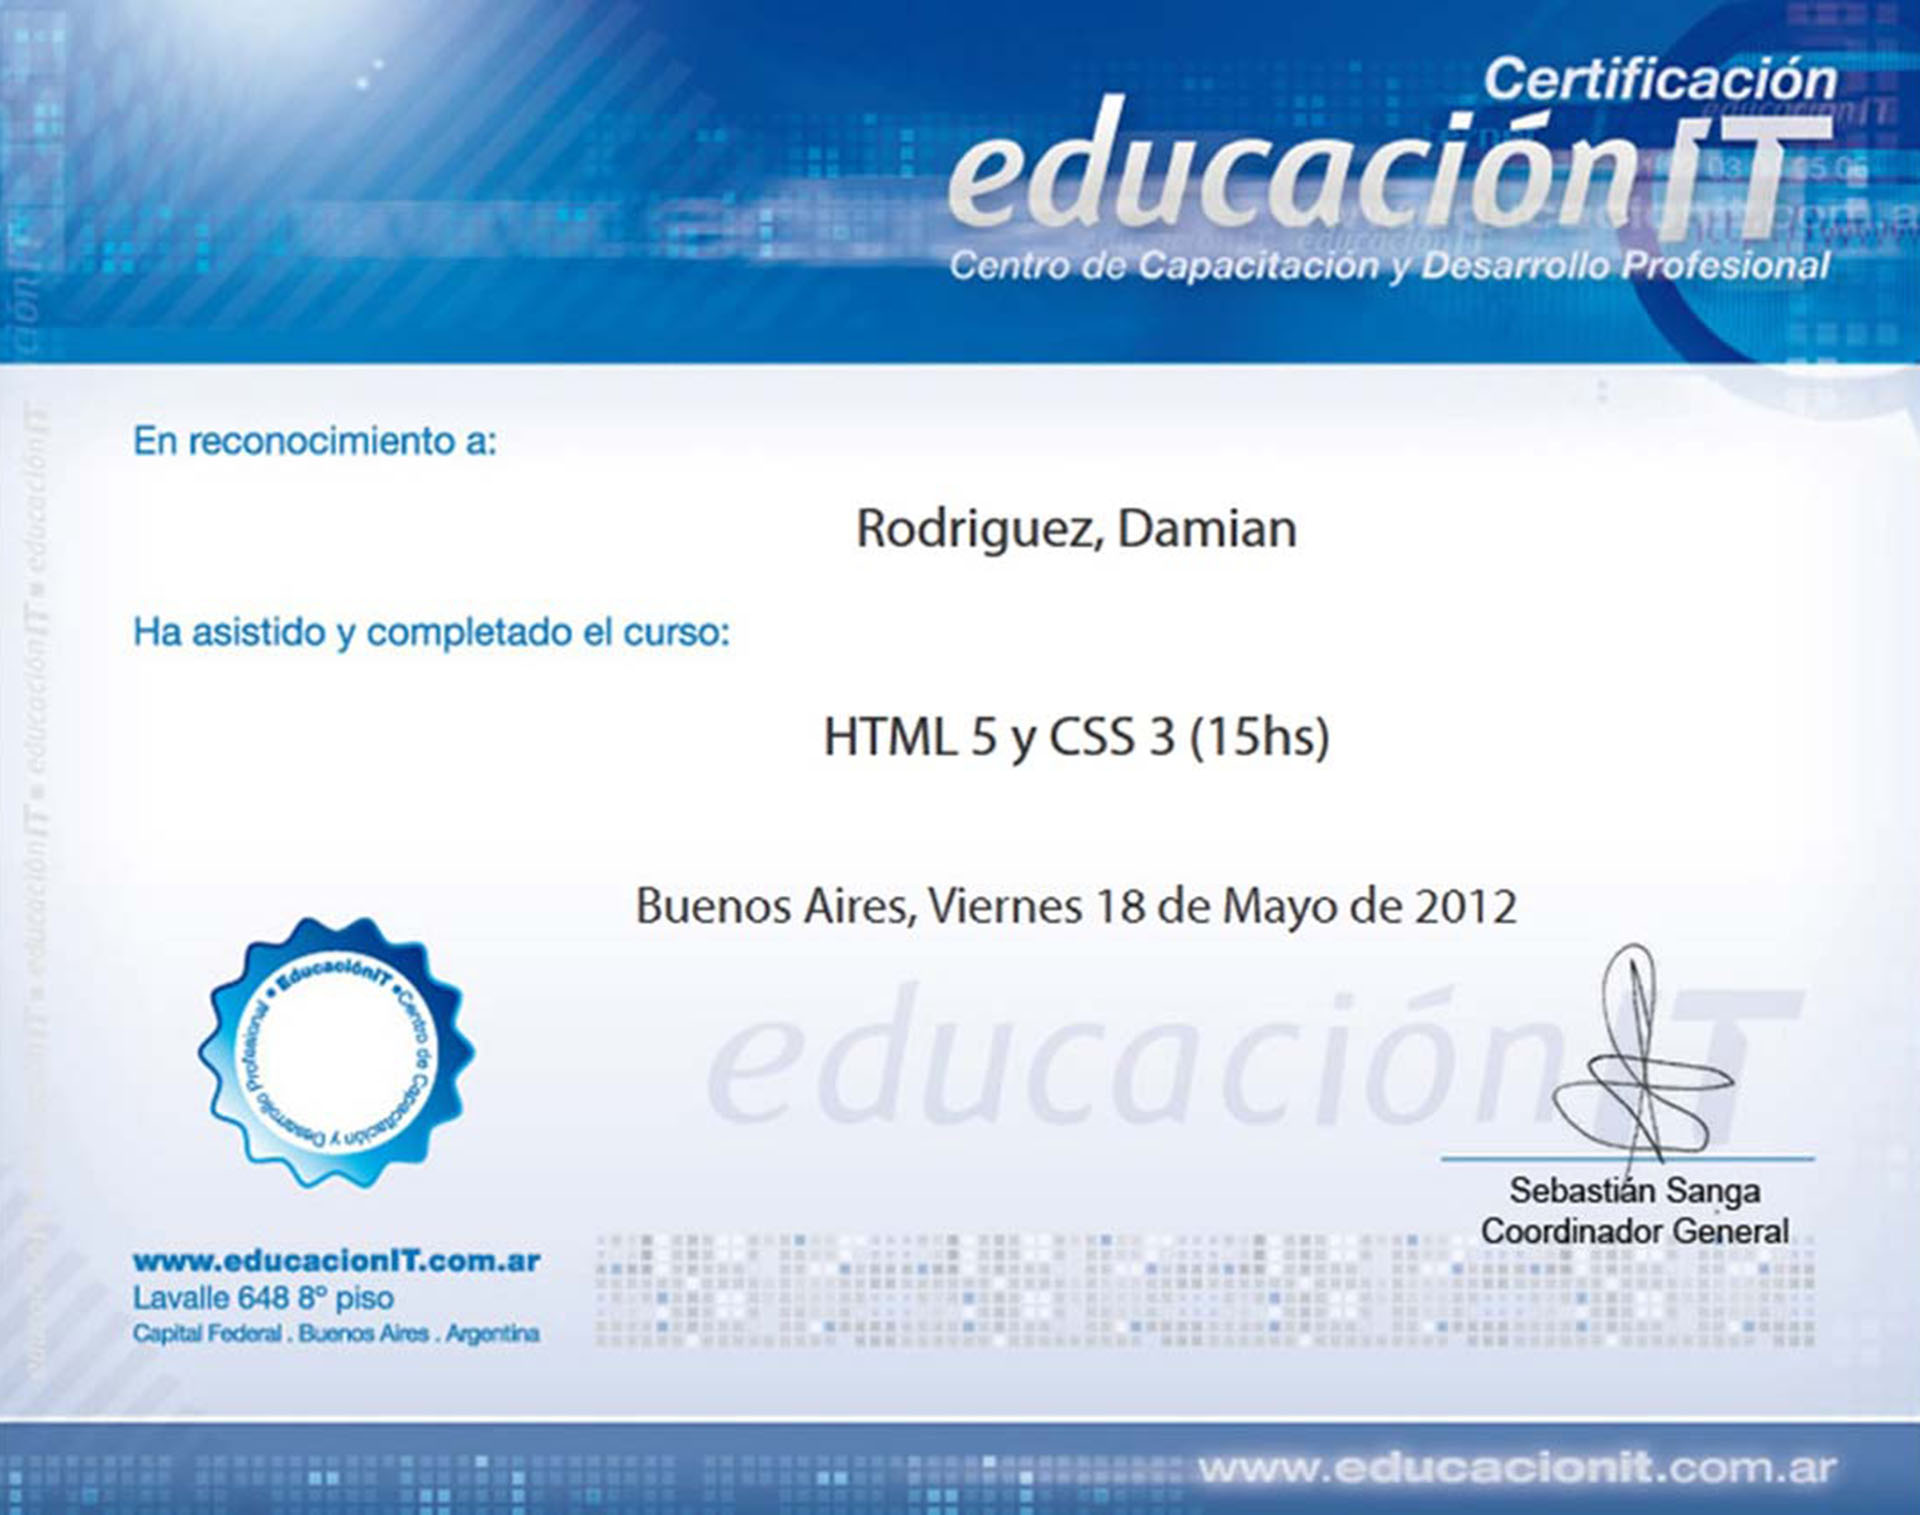Open www.educacionit.com.ar link in footer bar

point(1517,1468)
